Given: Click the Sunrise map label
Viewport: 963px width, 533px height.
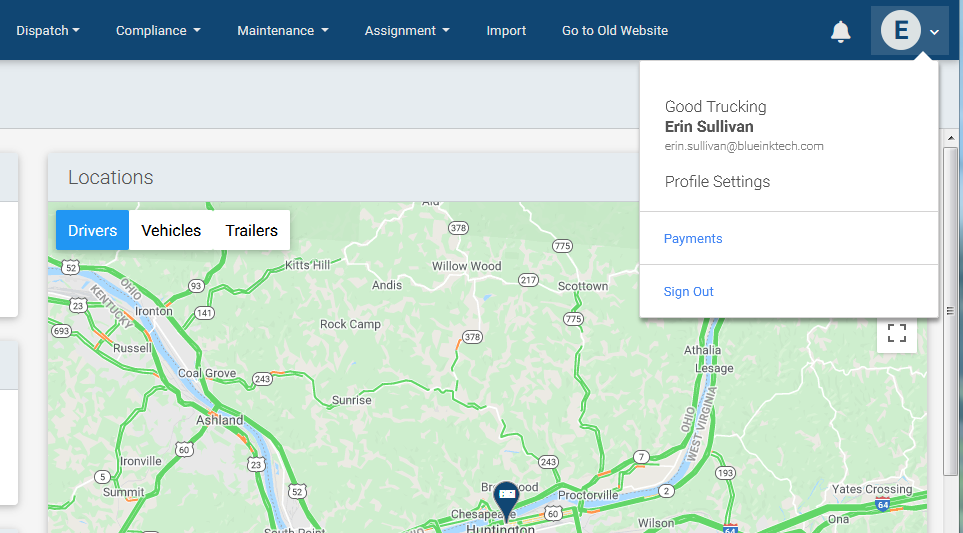Looking at the screenshot, I should (351, 400).
